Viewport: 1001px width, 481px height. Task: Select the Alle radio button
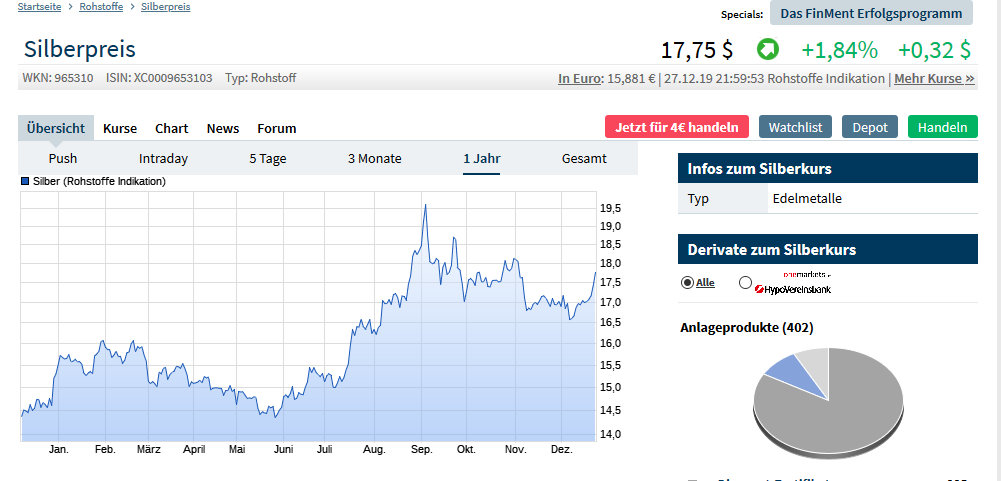point(687,283)
